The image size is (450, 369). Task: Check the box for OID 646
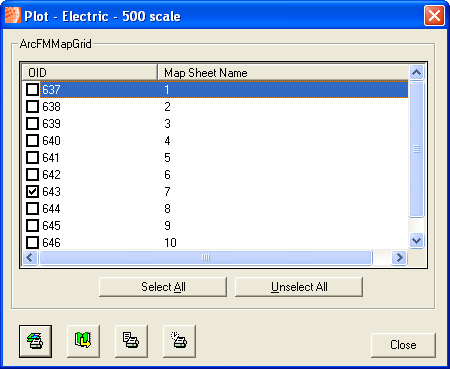[32, 242]
